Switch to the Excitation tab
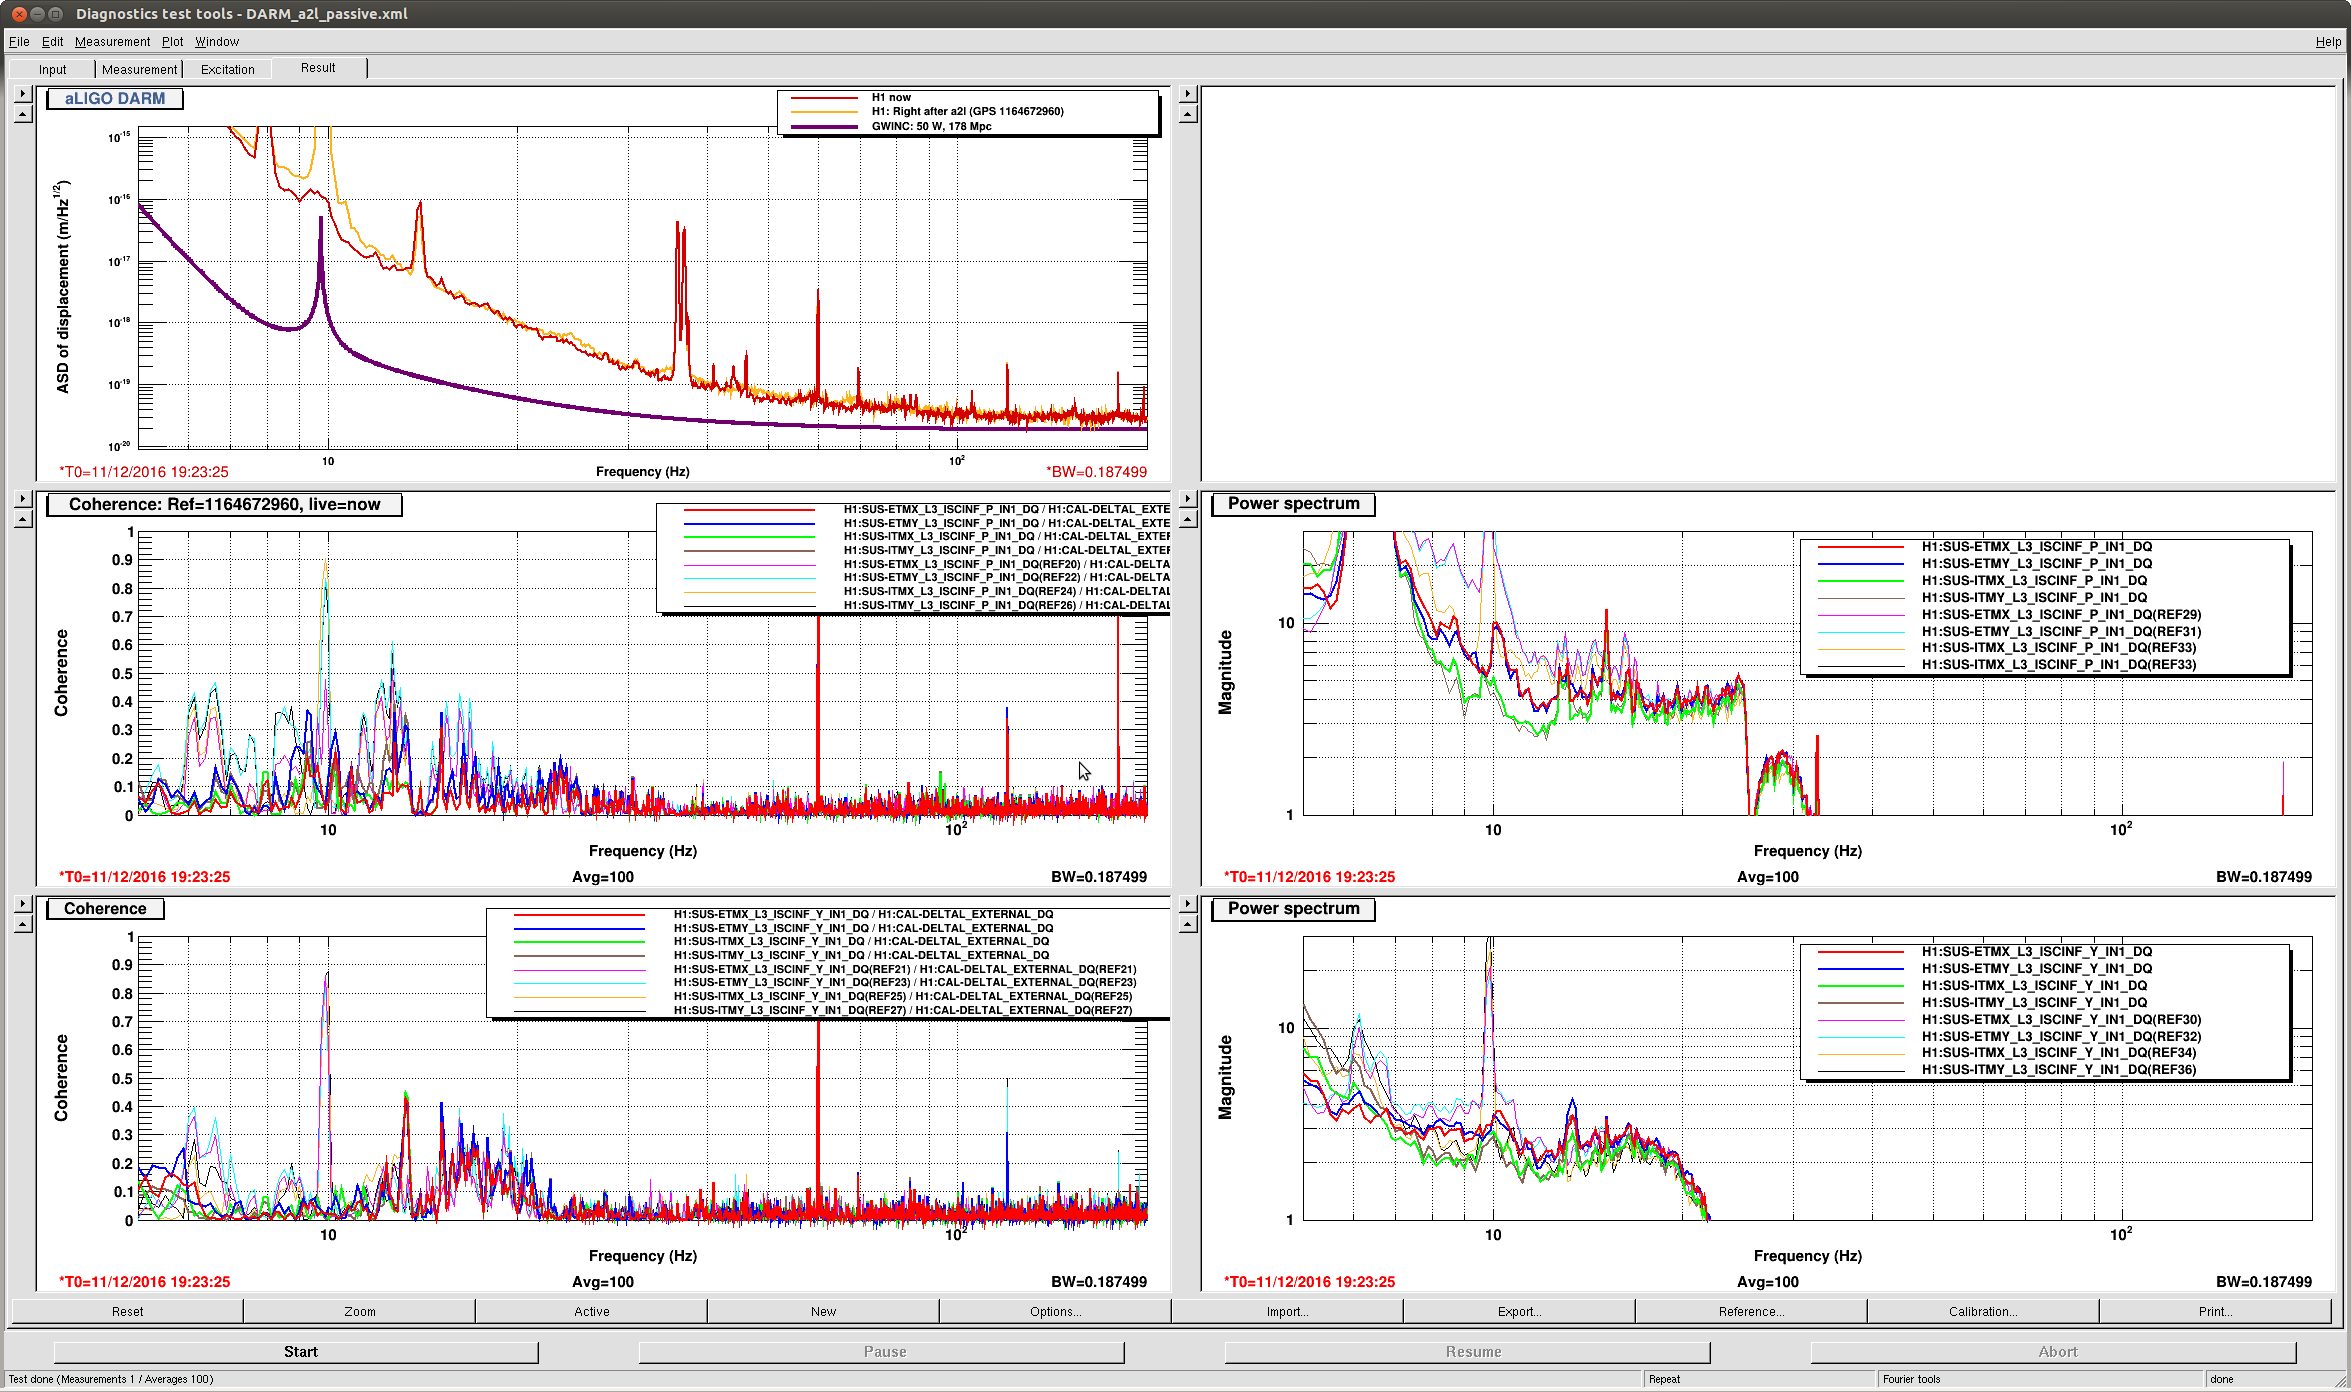The width and height of the screenshot is (2351, 1392). point(227,69)
